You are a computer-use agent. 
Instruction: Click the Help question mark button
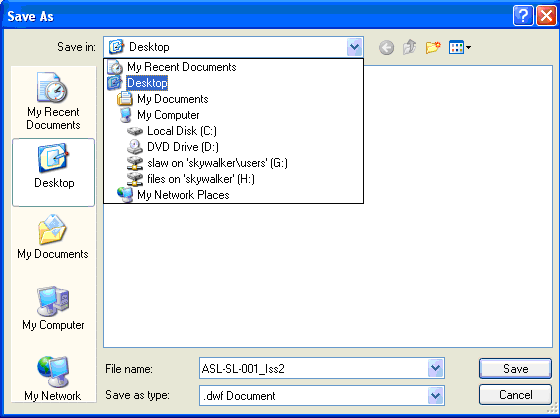tap(523, 16)
